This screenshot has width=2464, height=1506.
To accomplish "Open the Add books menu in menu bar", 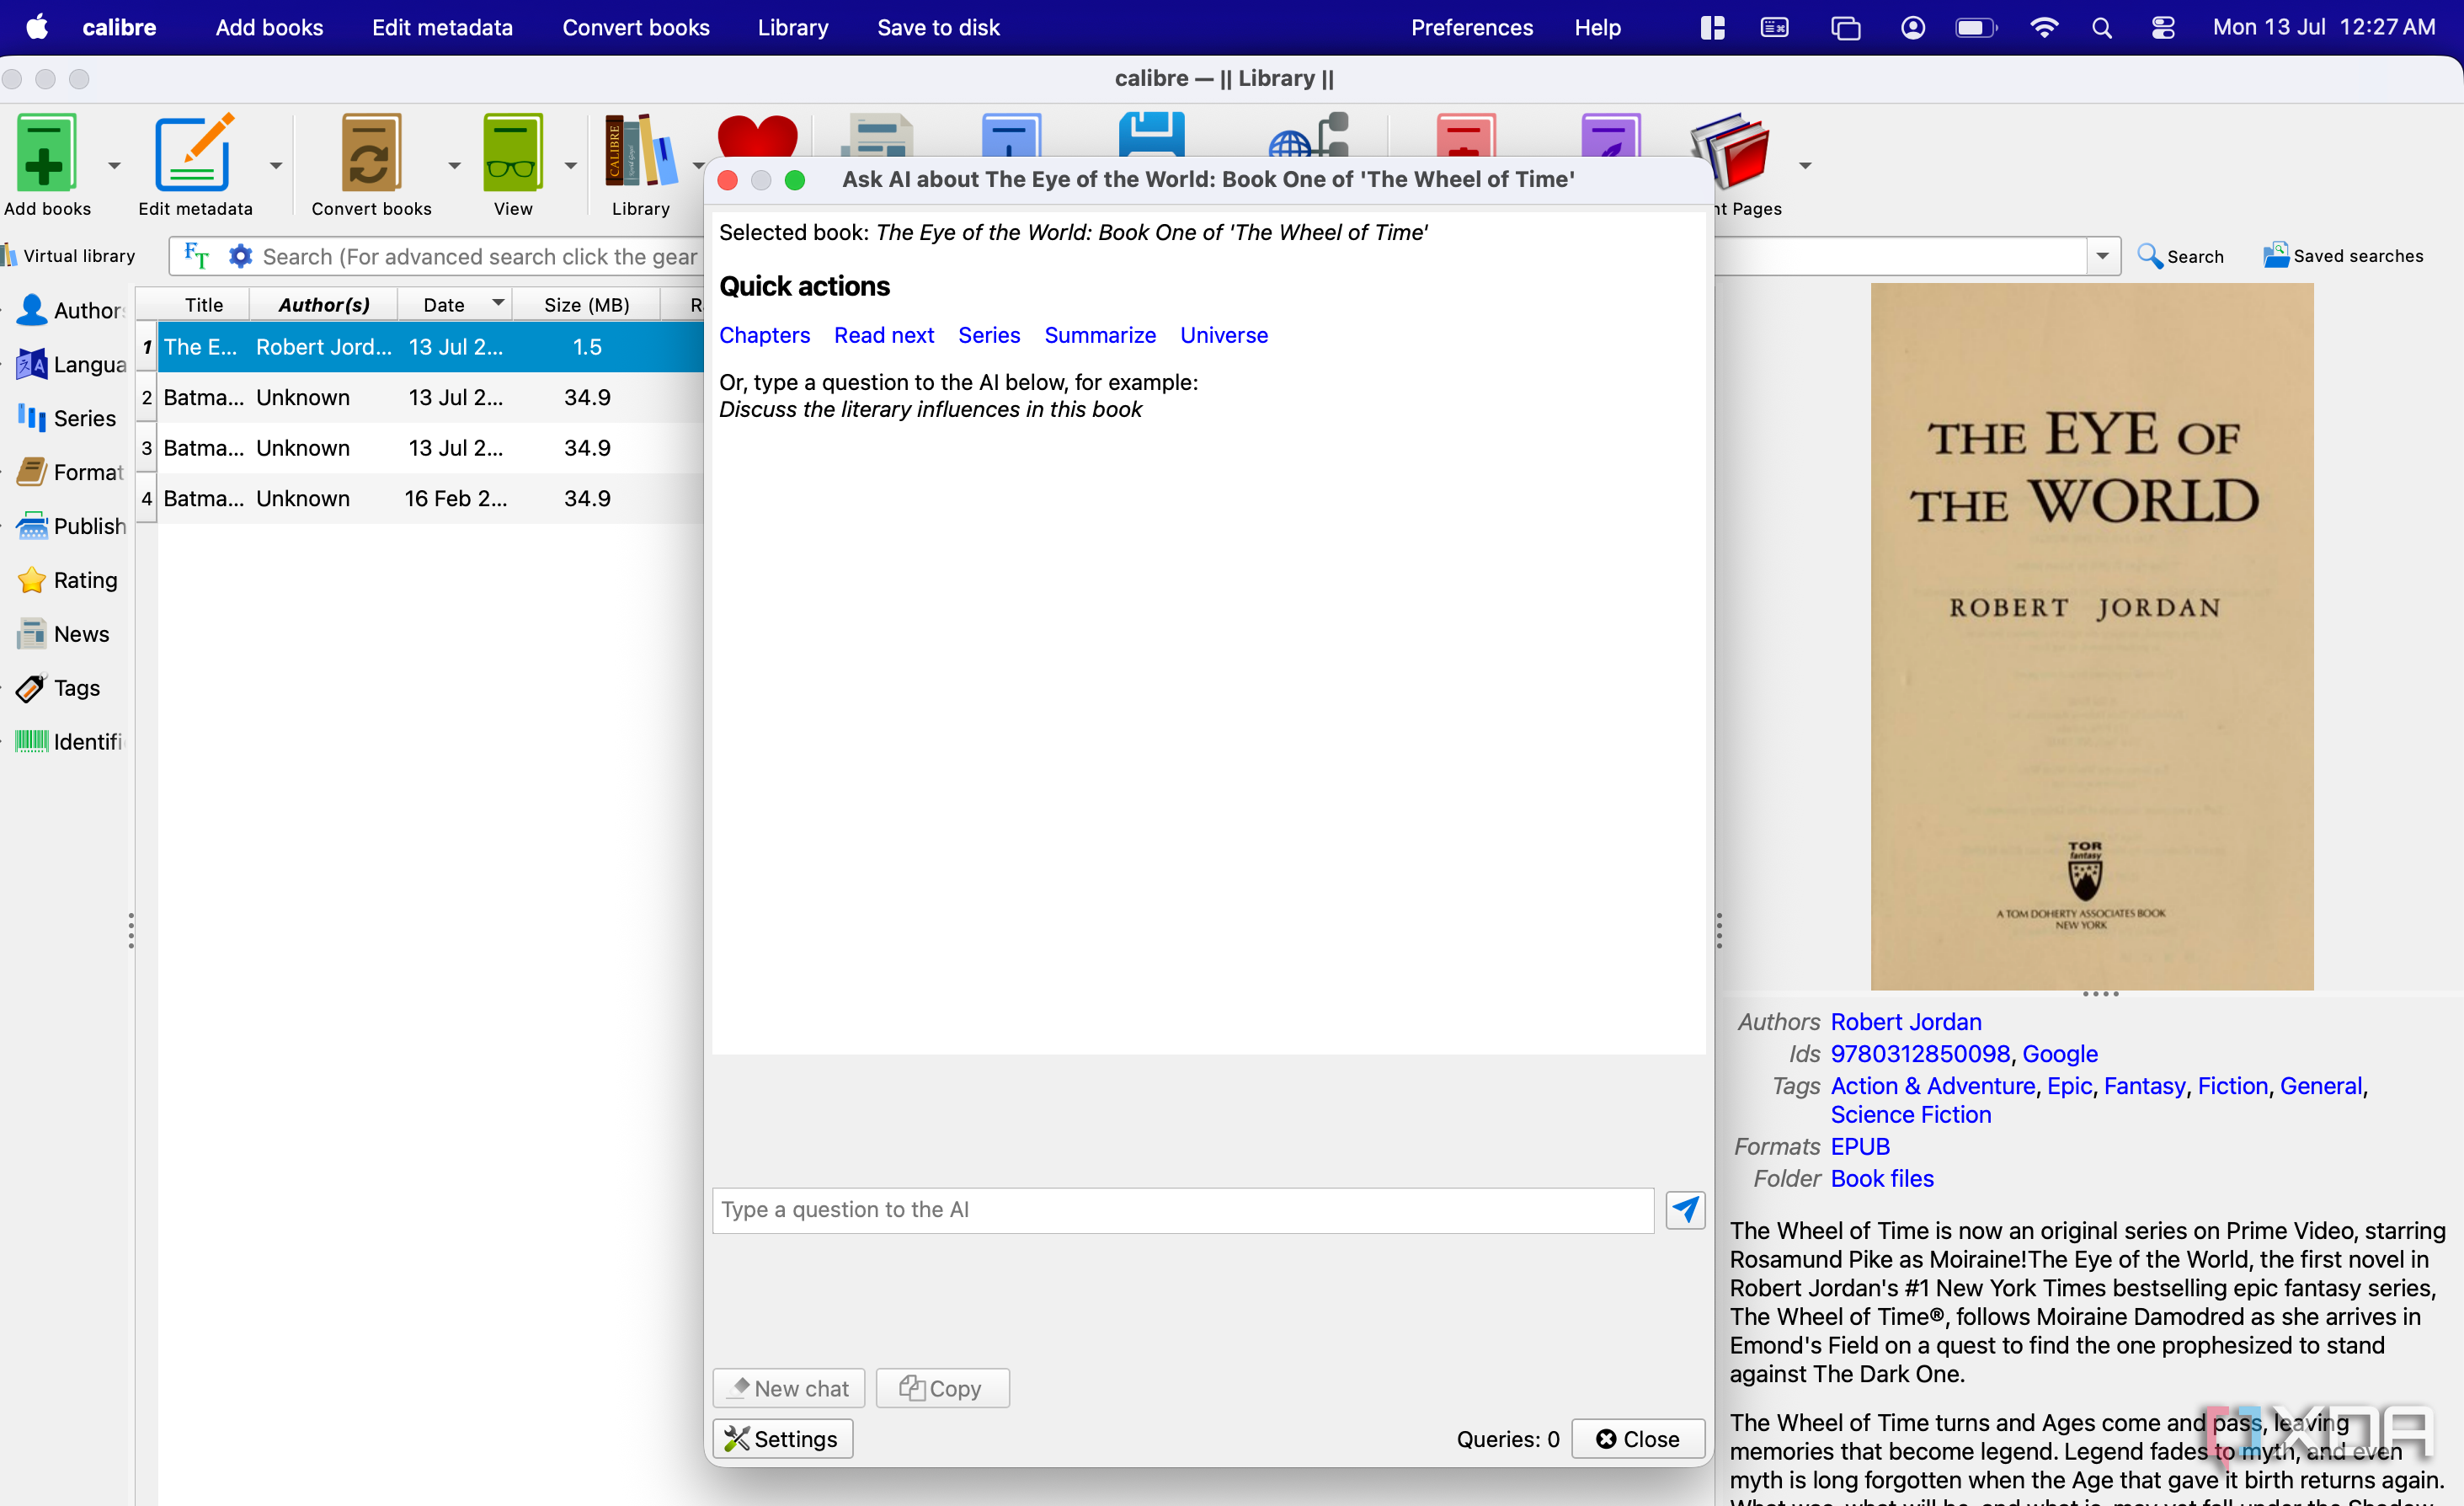I will point(269,28).
